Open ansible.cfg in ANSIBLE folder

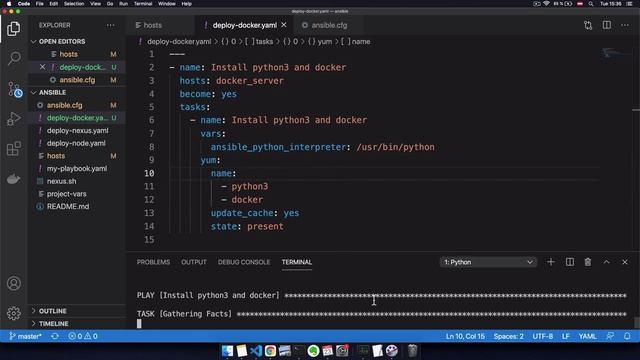coord(64,105)
